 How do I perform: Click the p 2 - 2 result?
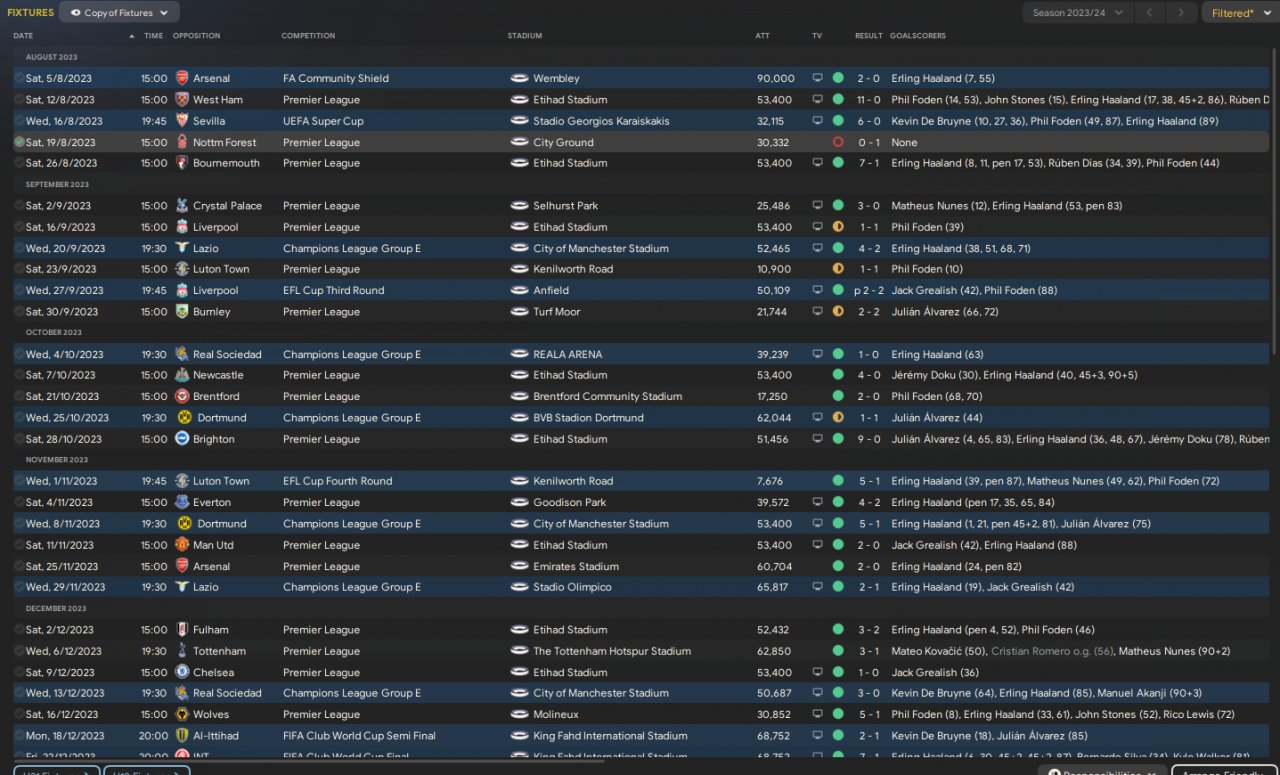[x=867, y=291]
